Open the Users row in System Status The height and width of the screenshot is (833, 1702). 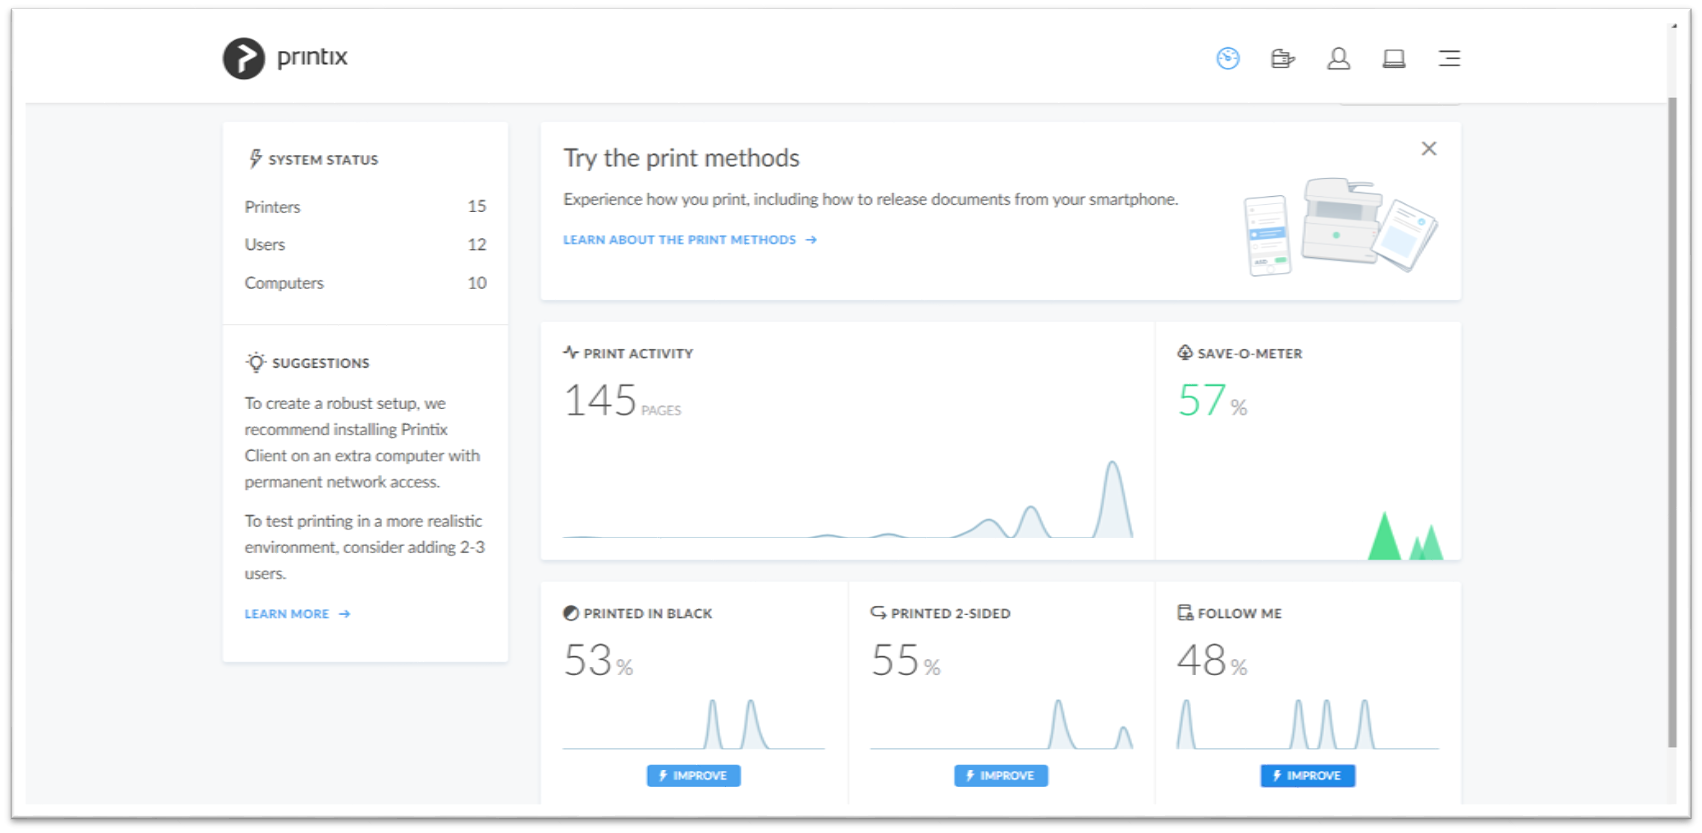[x=365, y=245]
